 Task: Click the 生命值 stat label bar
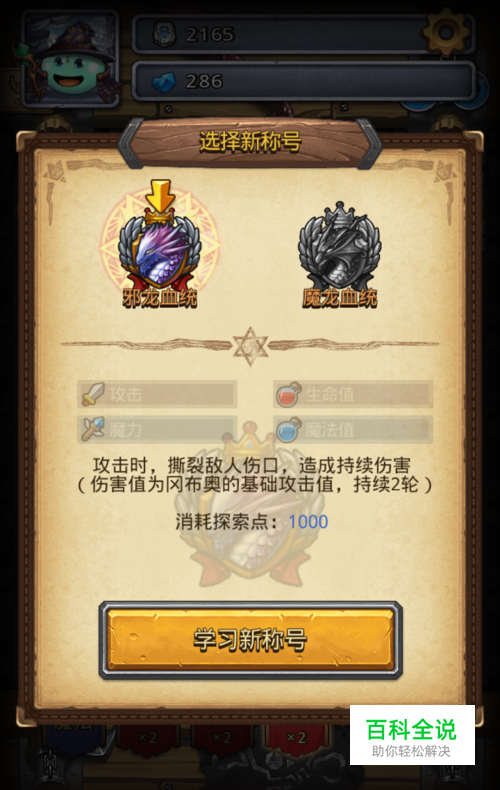pyautogui.click(x=353, y=394)
